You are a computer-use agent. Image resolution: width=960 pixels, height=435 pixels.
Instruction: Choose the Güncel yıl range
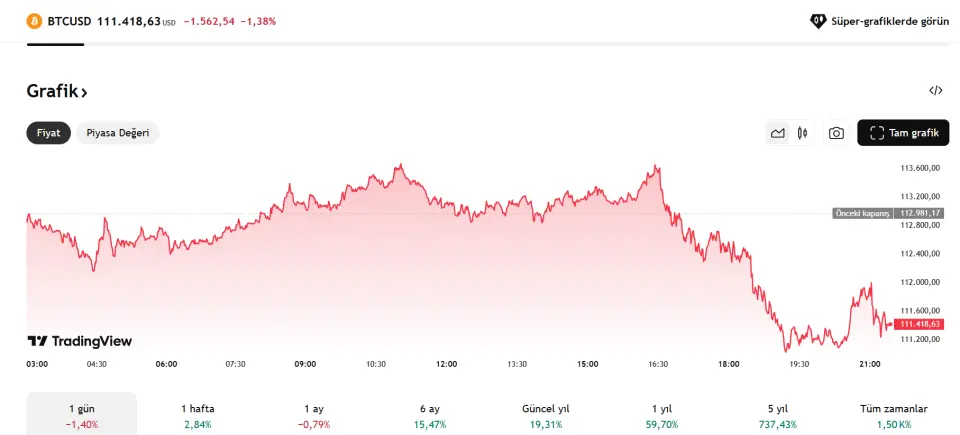[x=546, y=415]
